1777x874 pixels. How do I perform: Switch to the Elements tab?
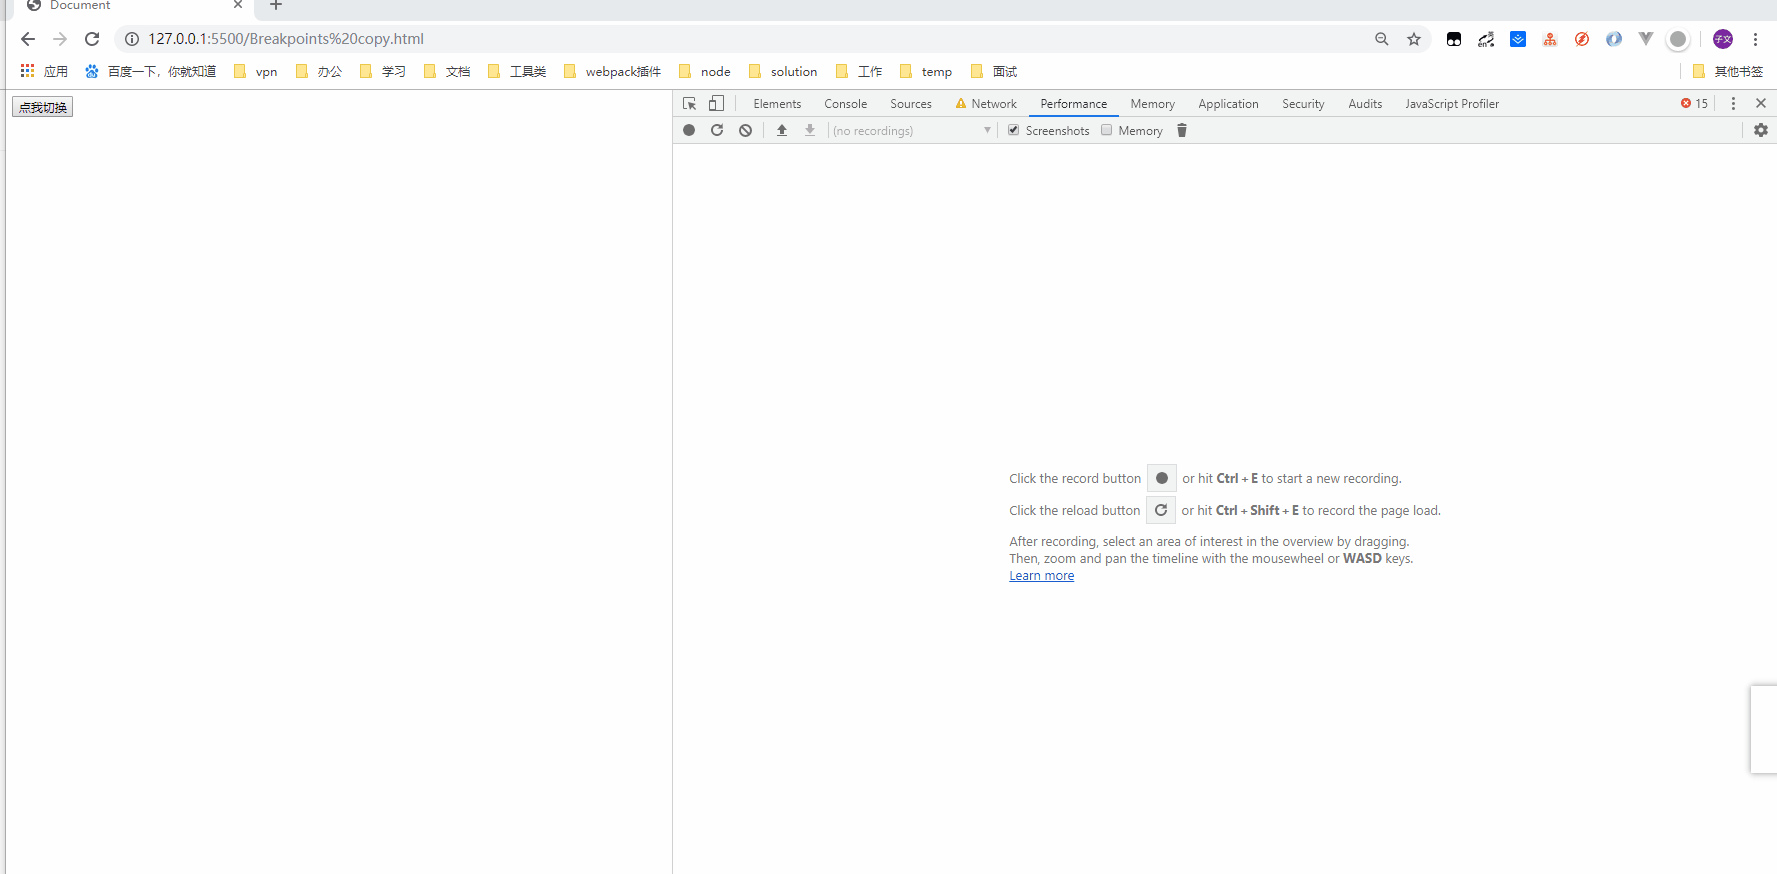coord(777,104)
